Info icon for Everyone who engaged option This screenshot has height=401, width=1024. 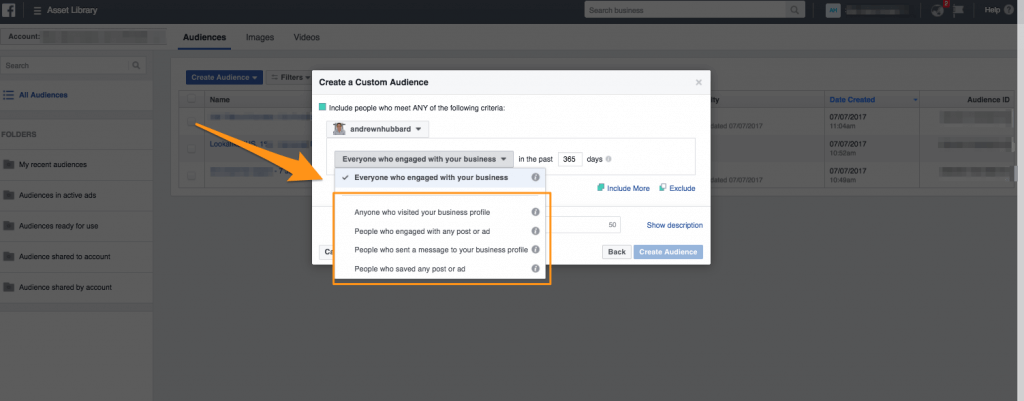coord(536,178)
